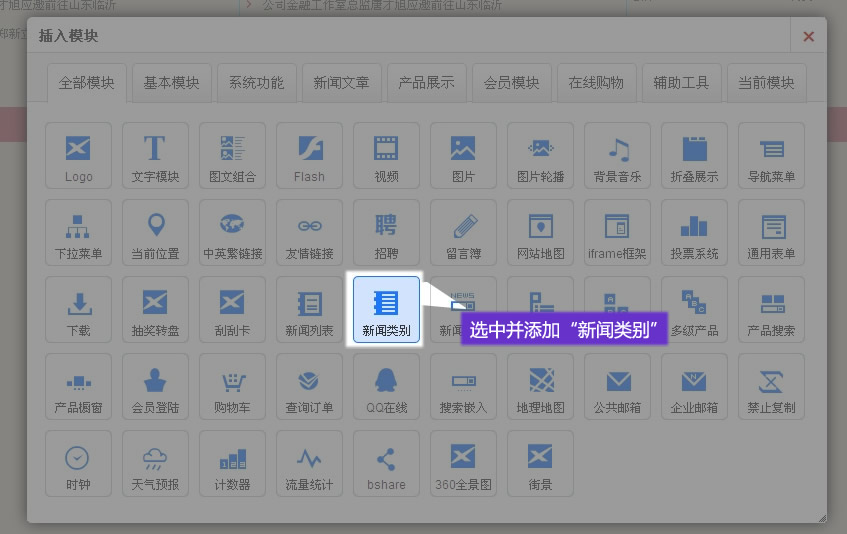Viewport: 847px width, 534px height.
Task: Pick the 背景音乐 music module
Action: point(617,155)
